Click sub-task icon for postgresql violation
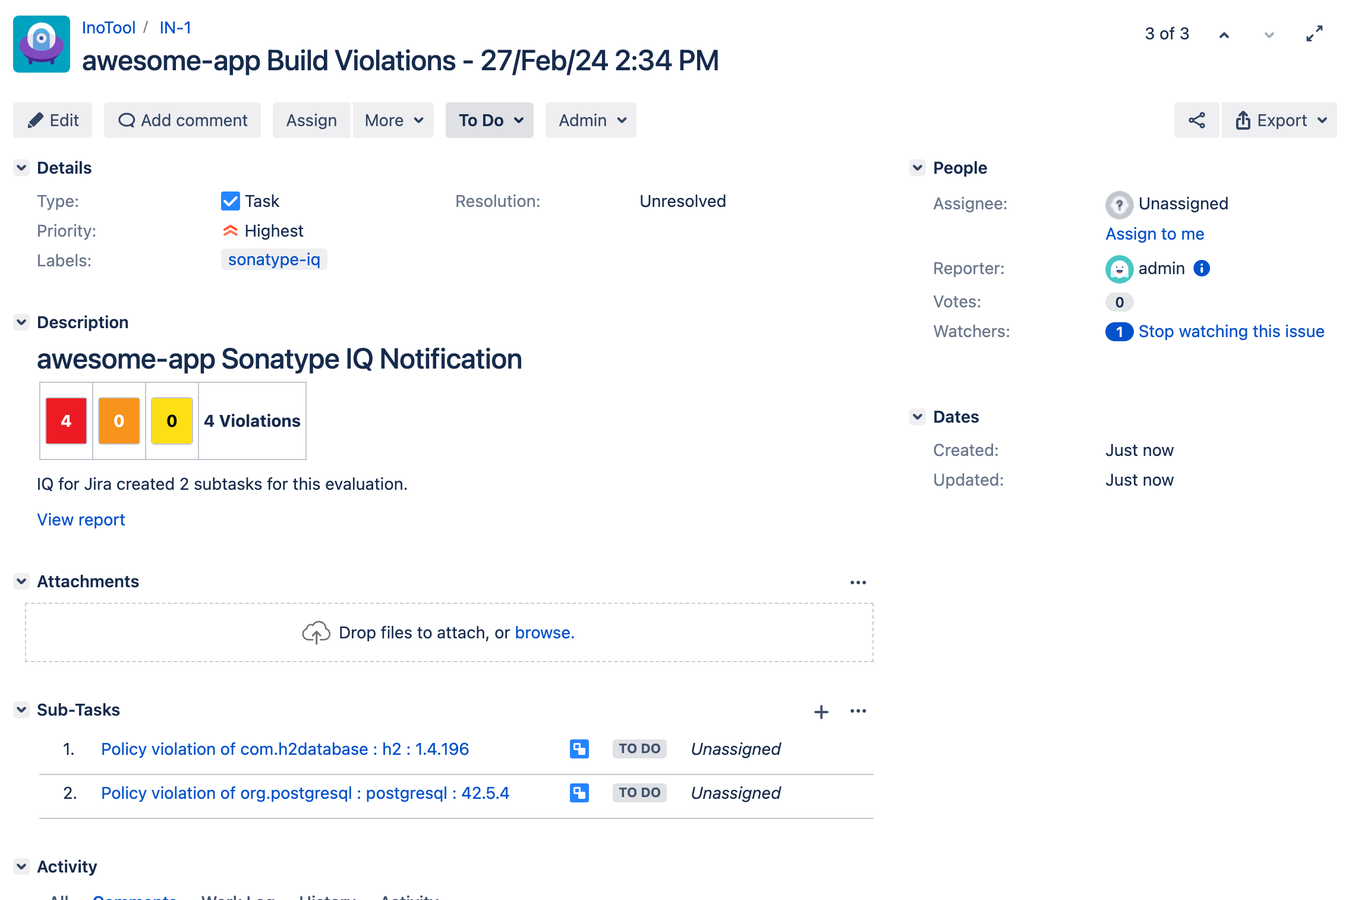 point(579,793)
